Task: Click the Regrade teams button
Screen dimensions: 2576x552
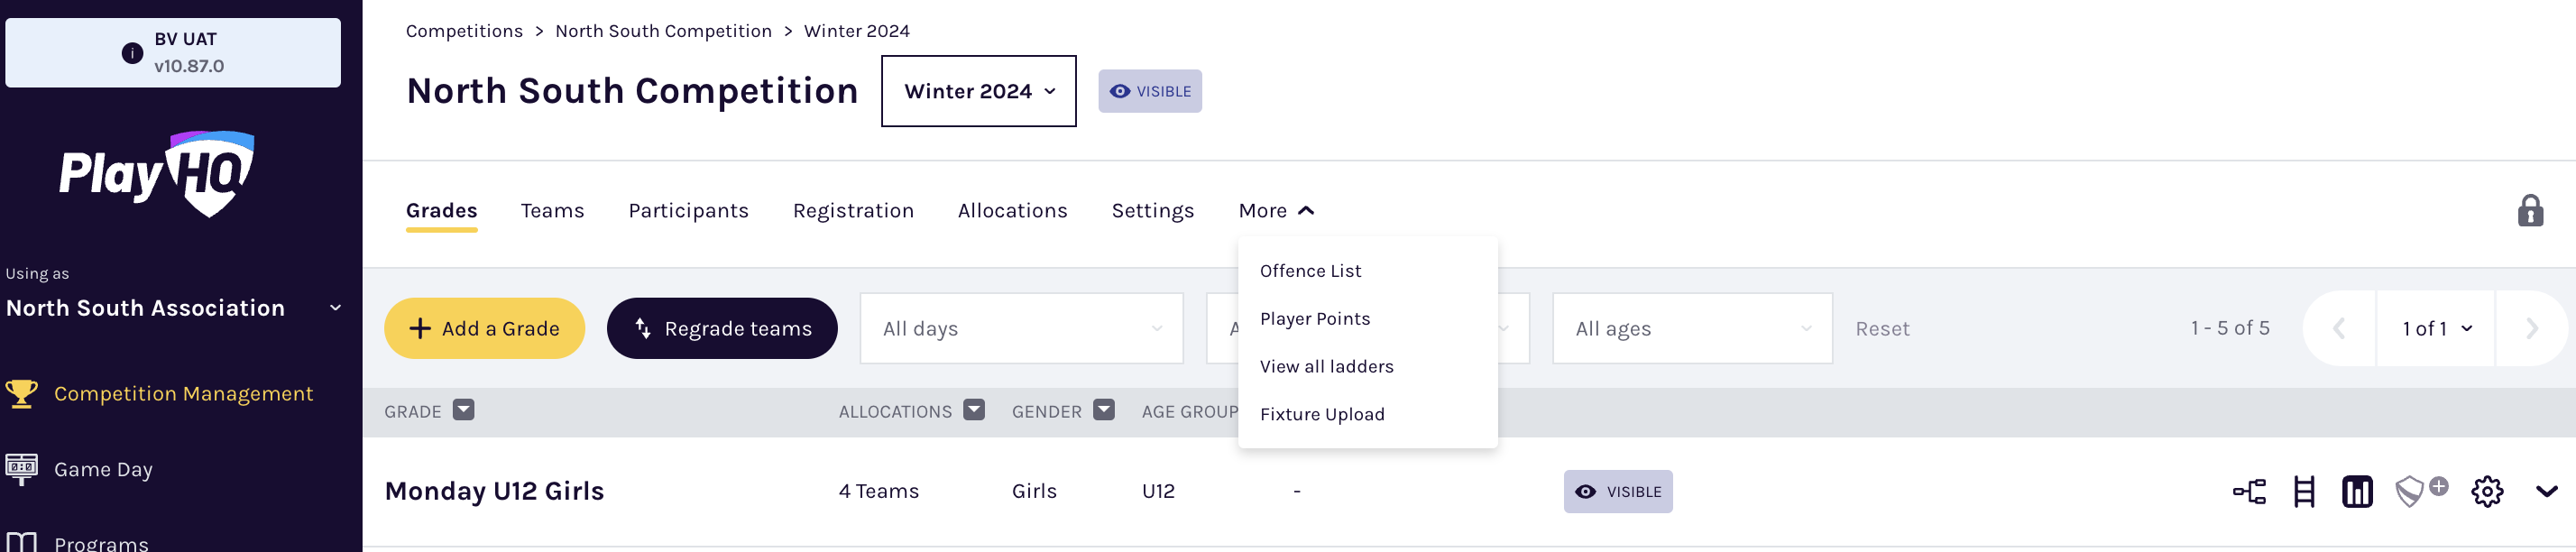Action: pos(721,328)
